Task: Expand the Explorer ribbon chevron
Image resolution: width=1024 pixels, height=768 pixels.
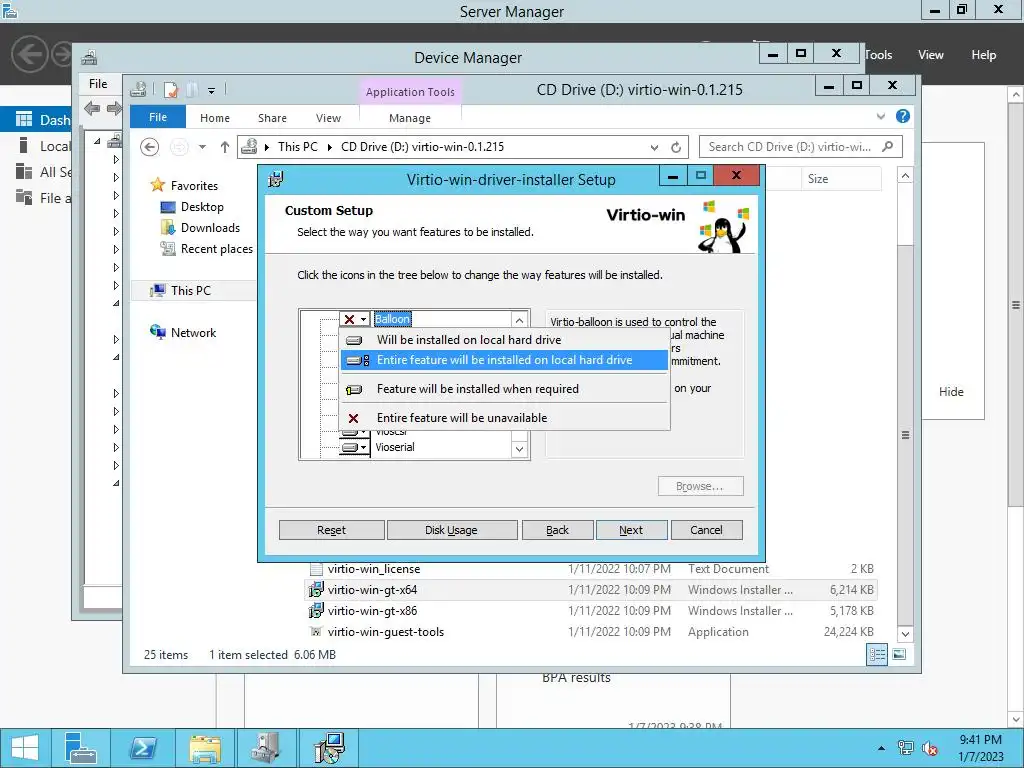Action: (x=881, y=116)
